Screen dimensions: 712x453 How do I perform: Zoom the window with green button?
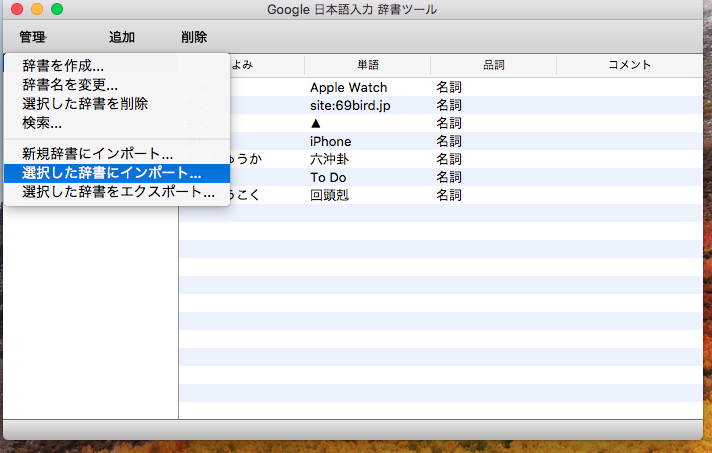tap(57, 9)
